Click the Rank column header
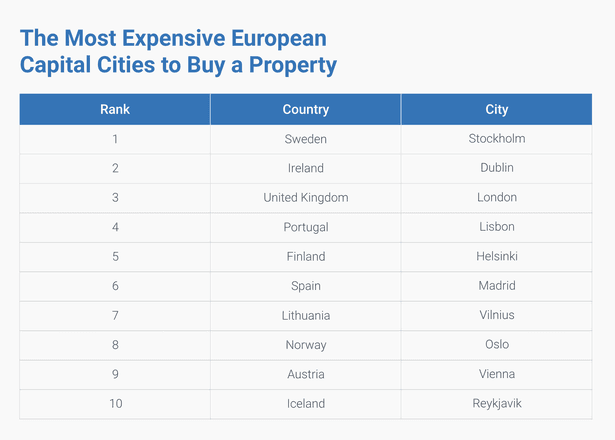 115,109
